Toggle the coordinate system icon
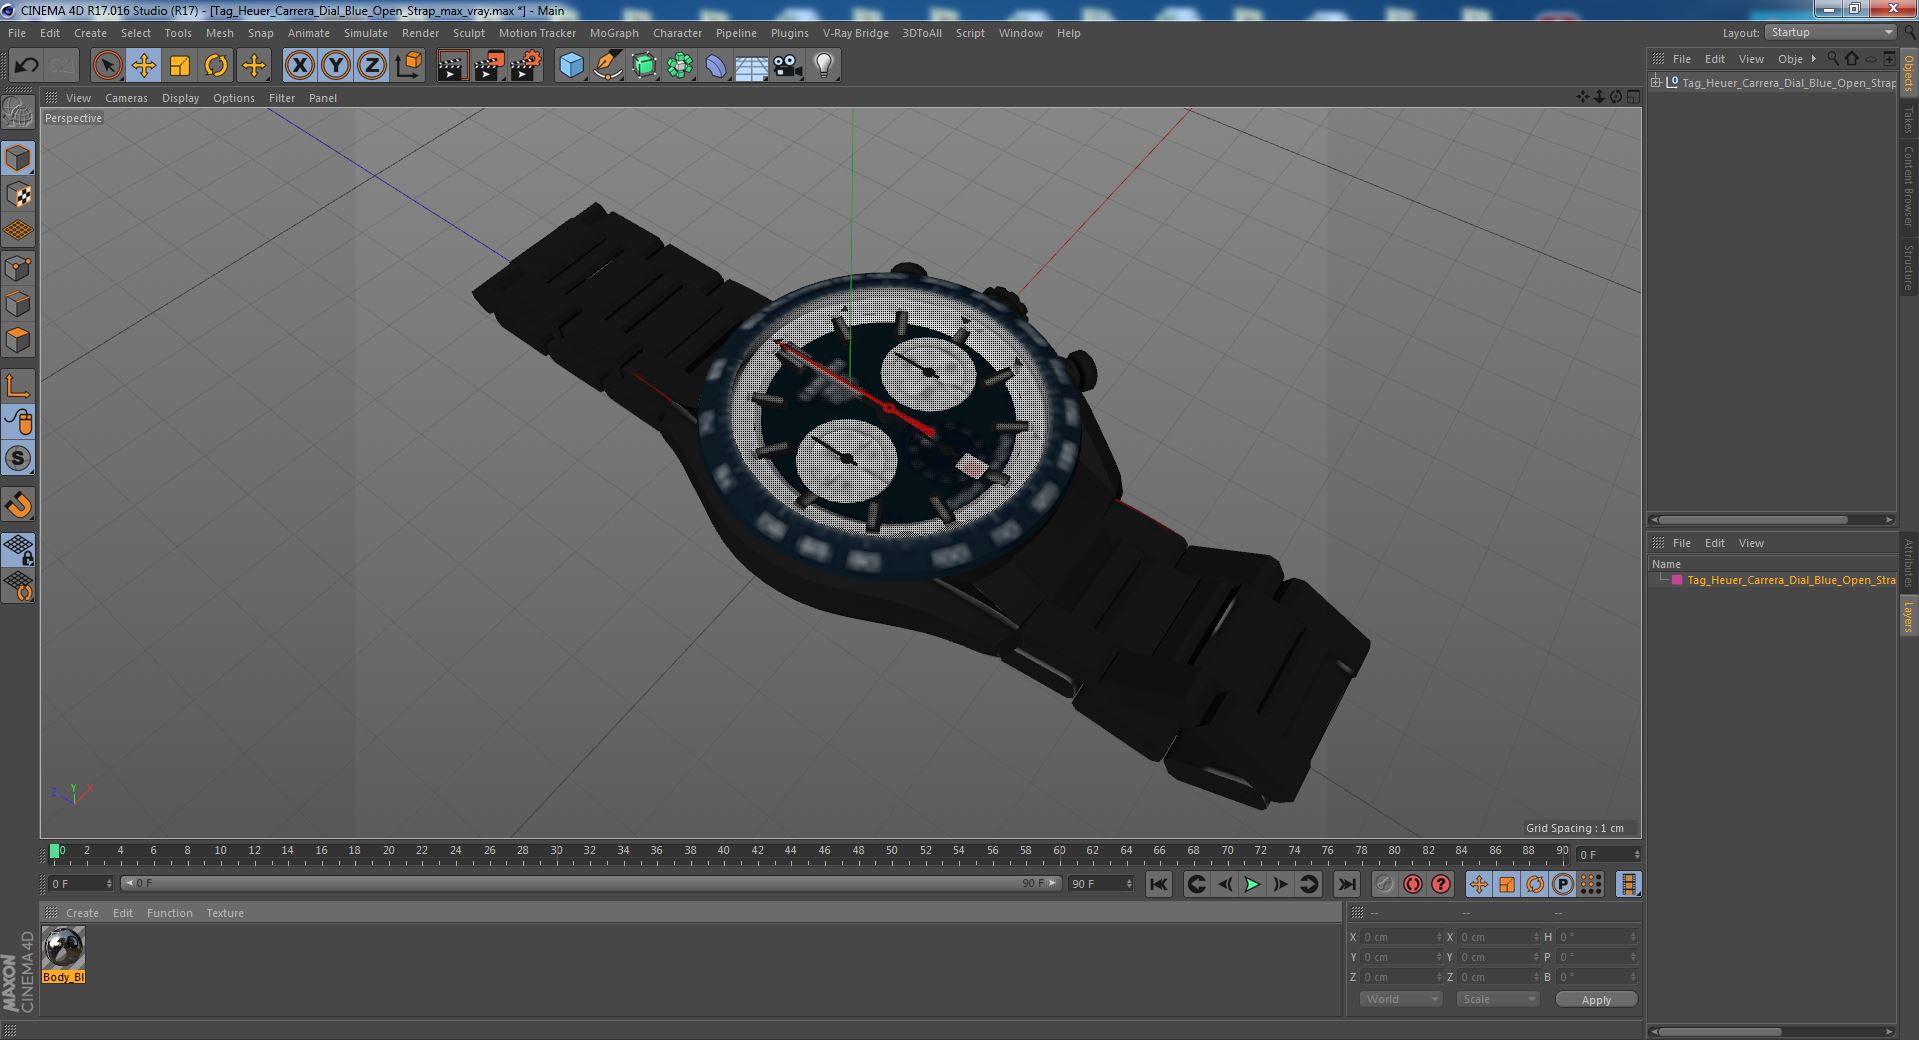This screenshot has width=1919, height=1040. pyautogui.click(x=408, y=66)
